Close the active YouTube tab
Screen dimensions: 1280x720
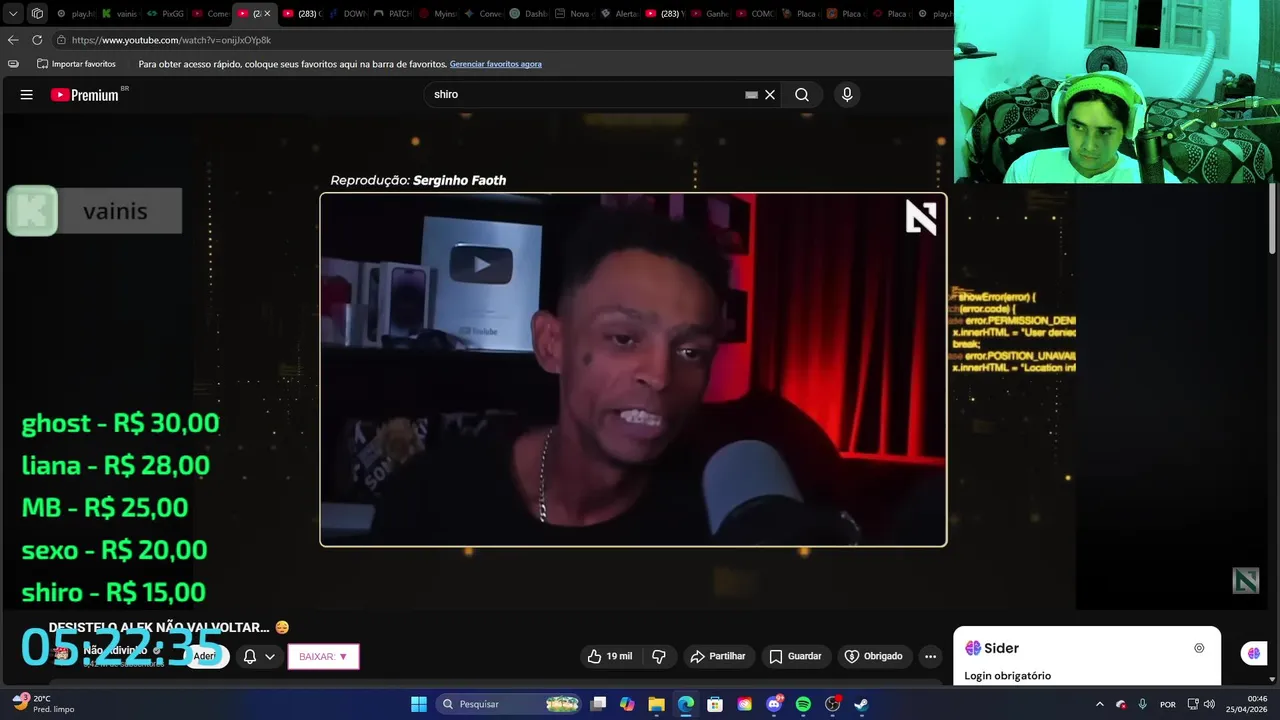tap(267, 14)
